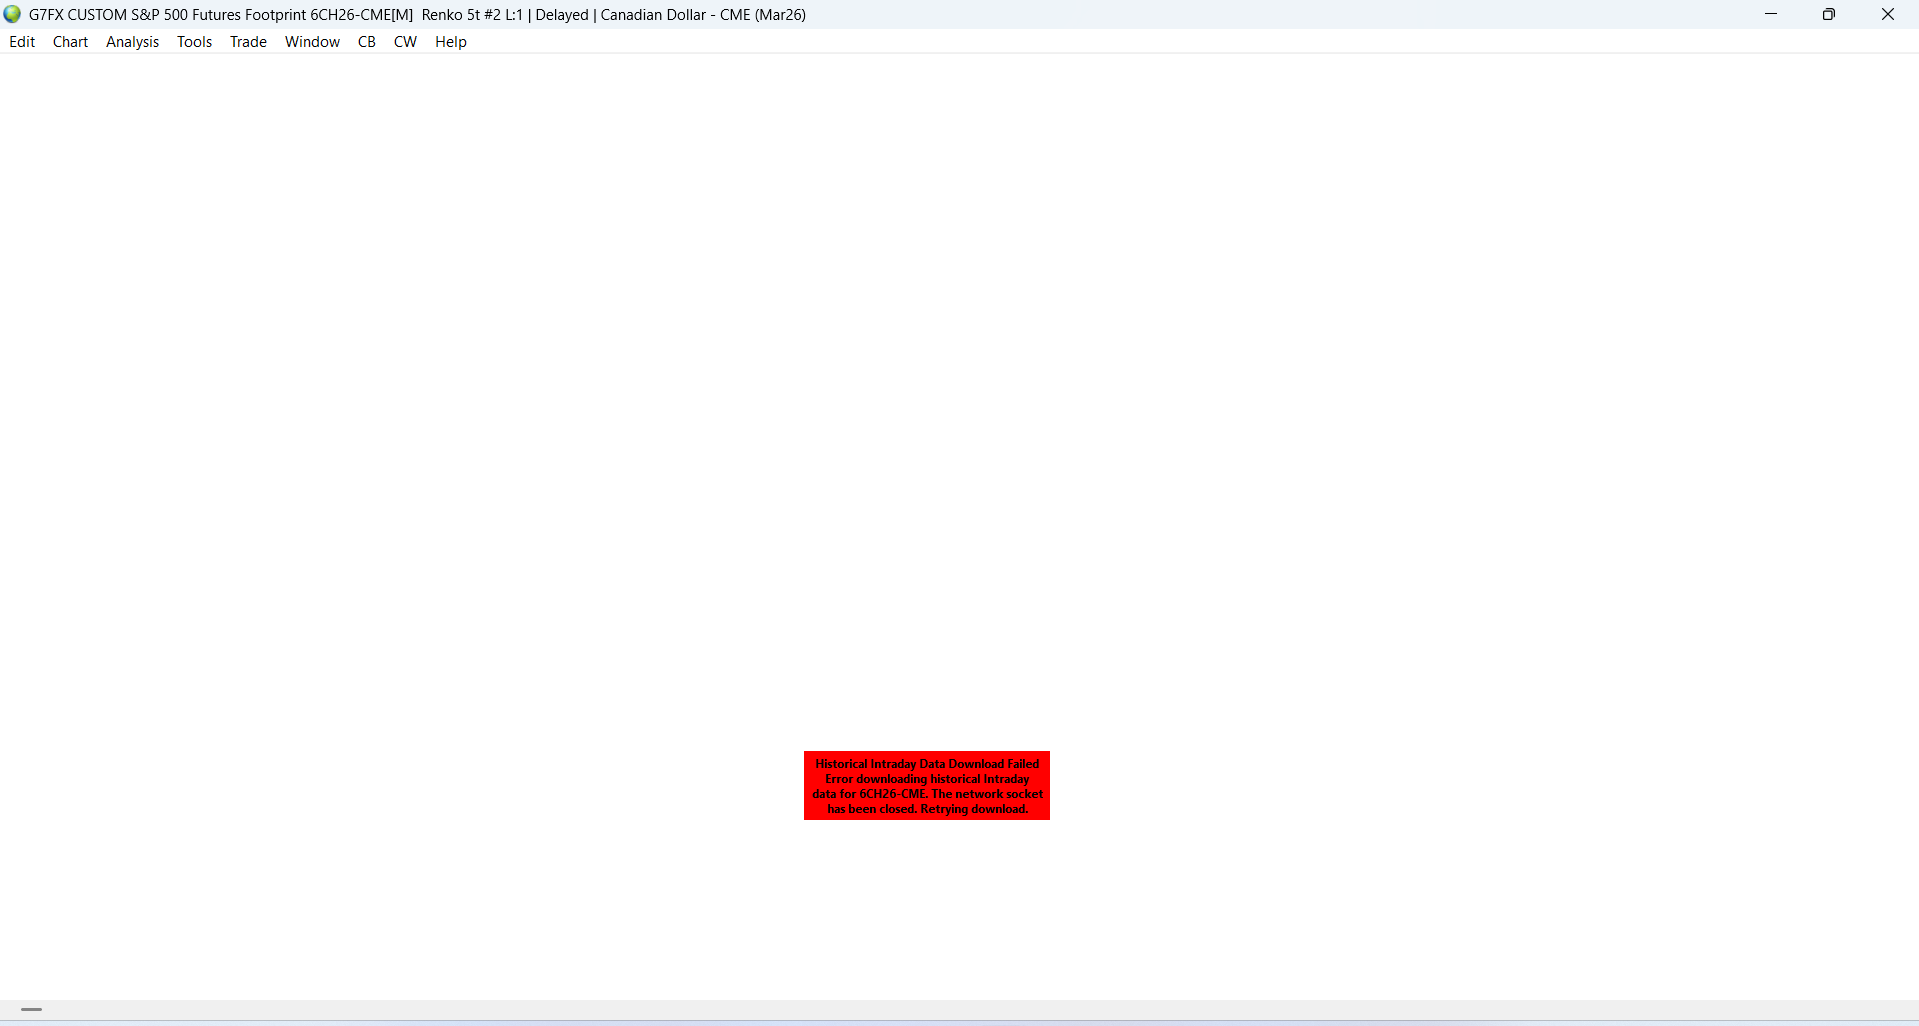Close the chart window

pos(1888,14)
